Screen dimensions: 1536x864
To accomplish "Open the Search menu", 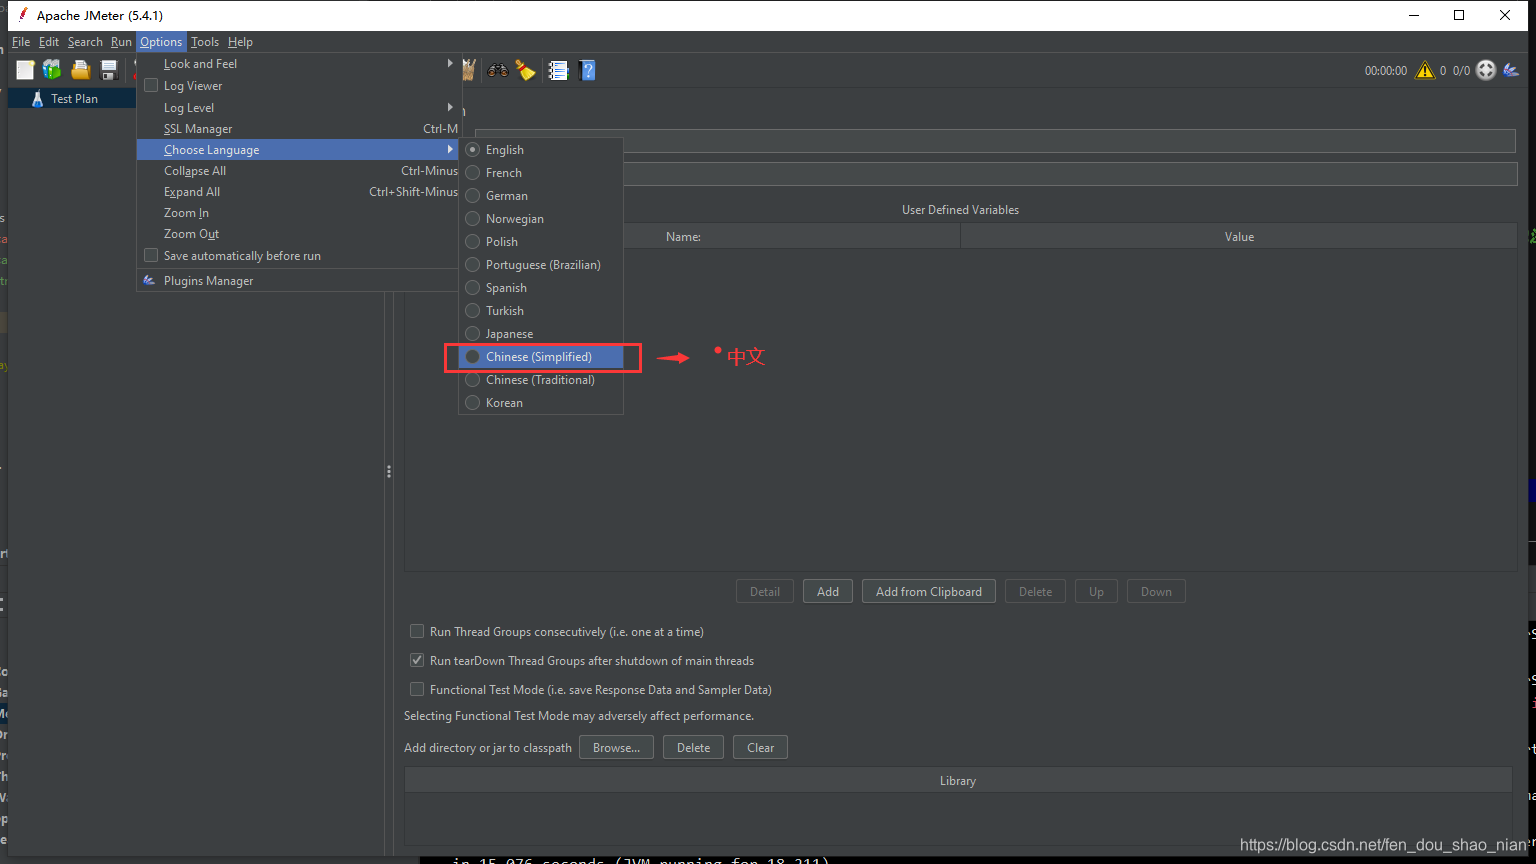I will [x=85, y=42].
